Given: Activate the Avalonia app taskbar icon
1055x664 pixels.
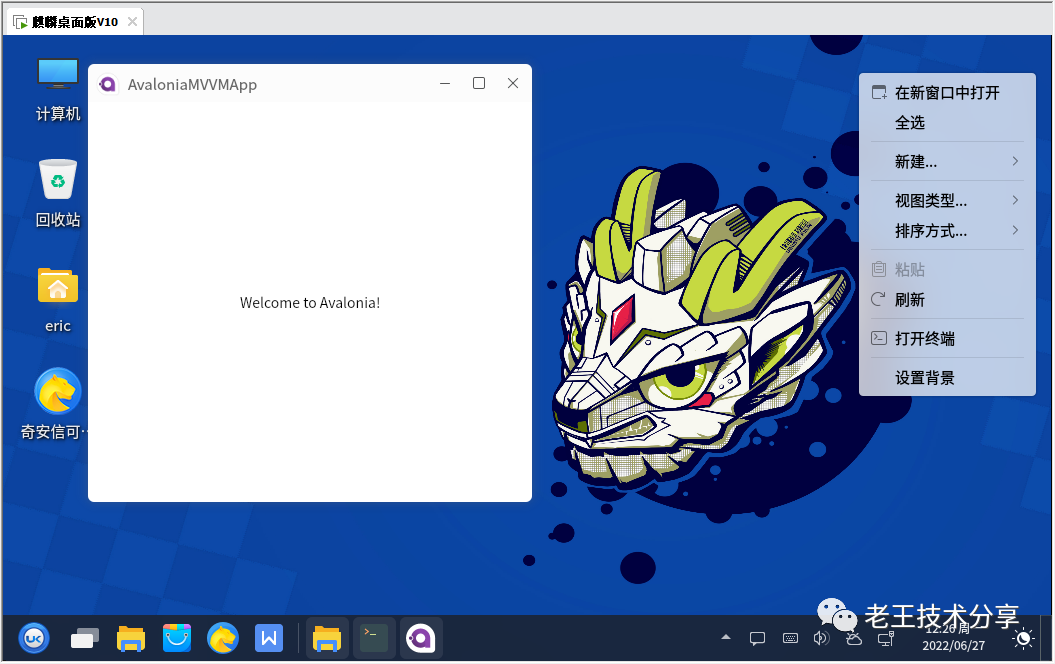Looking at the screenshot, I should pyautogui.click(x=421, y=638).
